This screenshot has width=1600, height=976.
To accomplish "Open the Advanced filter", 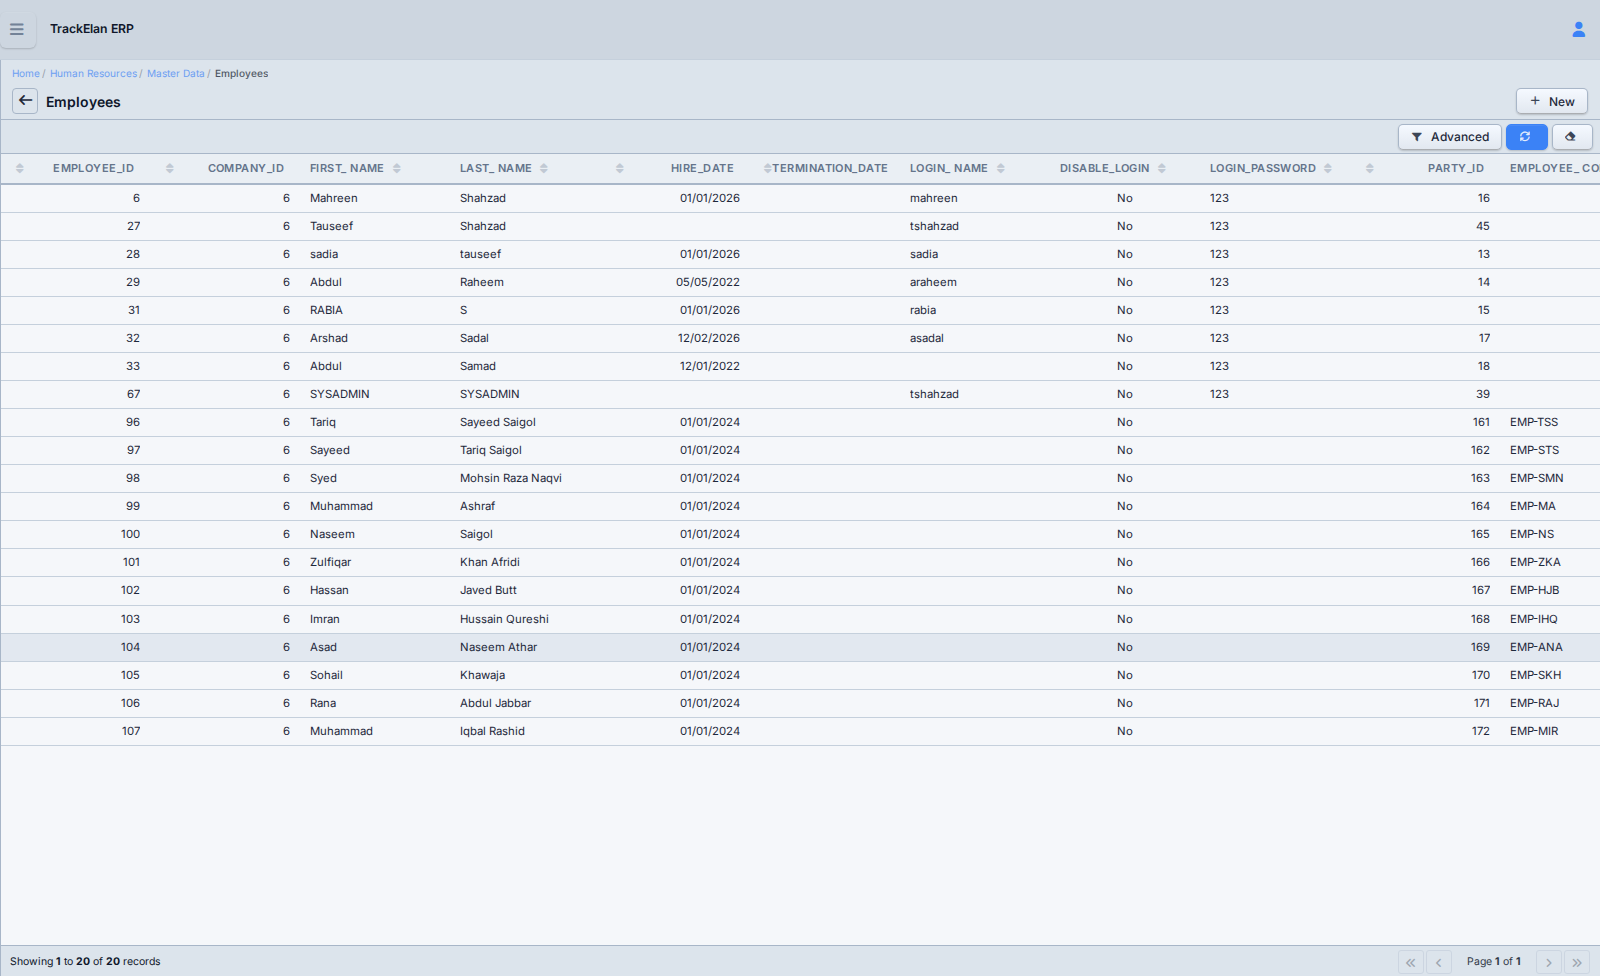I will [x=1449, y=137].
